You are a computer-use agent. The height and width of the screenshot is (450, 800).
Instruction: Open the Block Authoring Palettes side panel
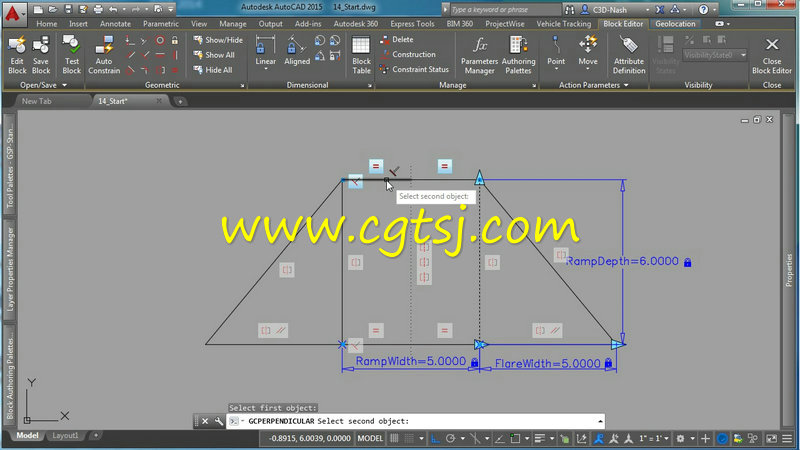pos(10,376)
